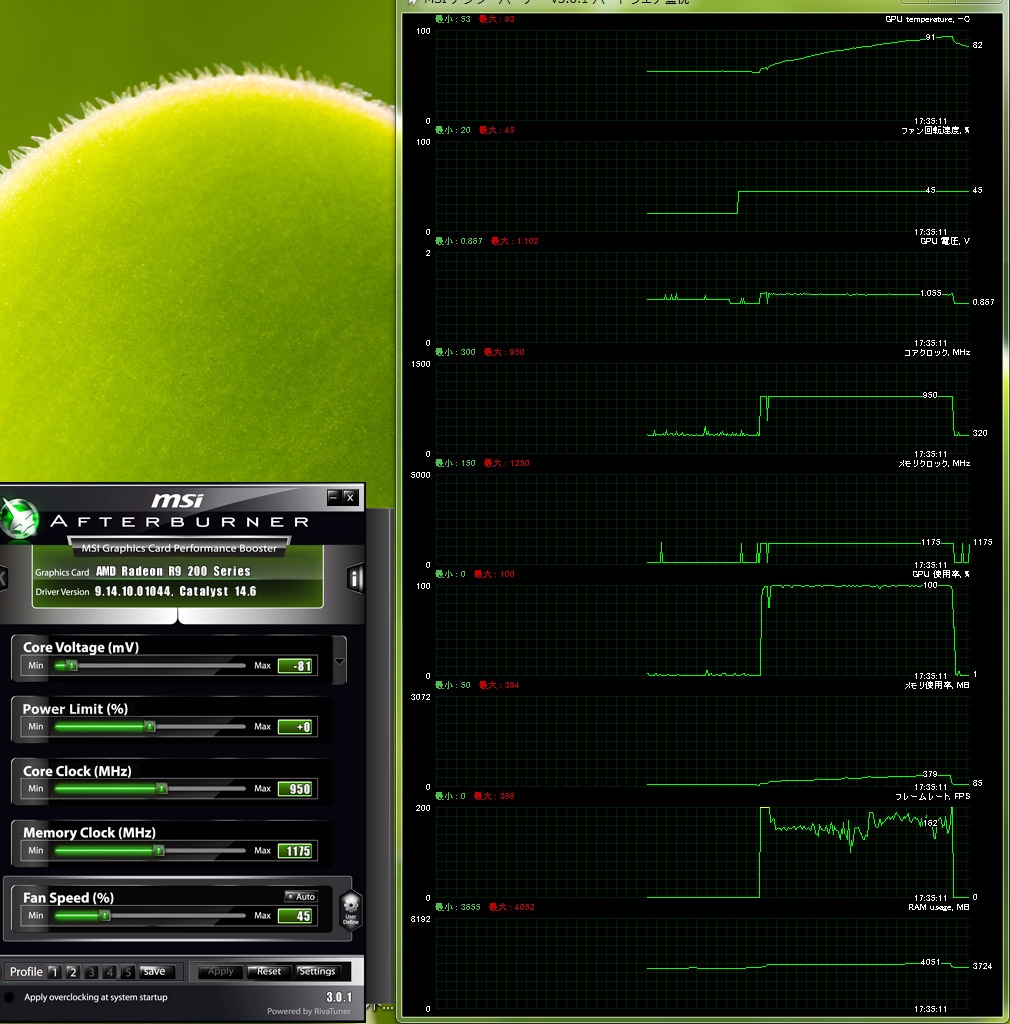This screenshot has height=1024, width=1010.
Task: Click 'MSI Graphics Card Performance Booster' banner
Action: (179, 548)
